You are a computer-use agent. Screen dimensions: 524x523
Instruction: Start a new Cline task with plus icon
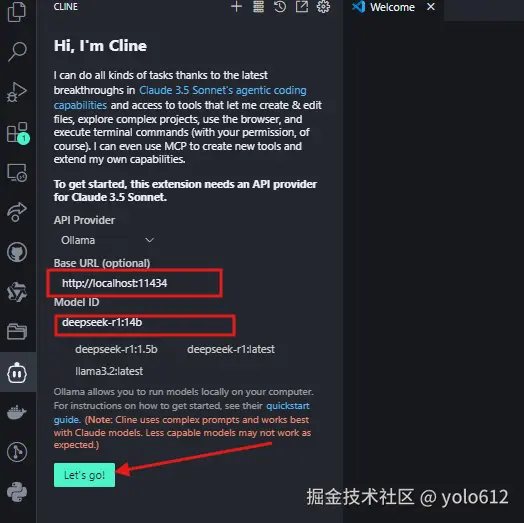(236, 6)
